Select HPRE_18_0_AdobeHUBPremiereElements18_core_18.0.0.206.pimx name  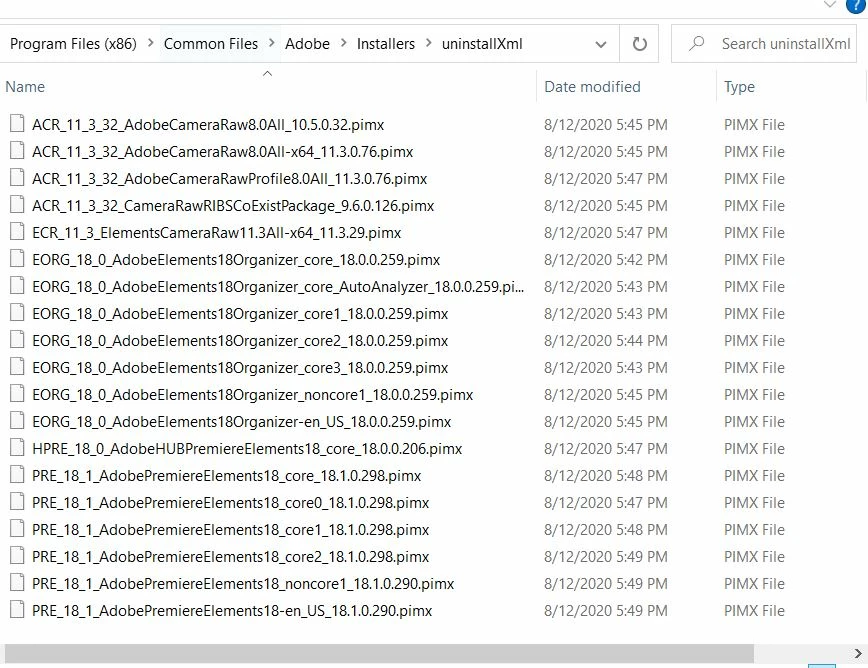(x=247, y=449)
